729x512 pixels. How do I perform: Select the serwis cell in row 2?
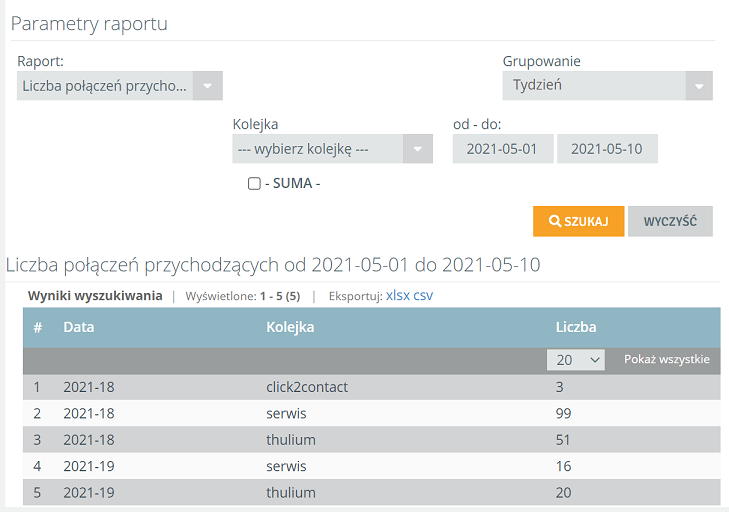[x=286, y=413]
